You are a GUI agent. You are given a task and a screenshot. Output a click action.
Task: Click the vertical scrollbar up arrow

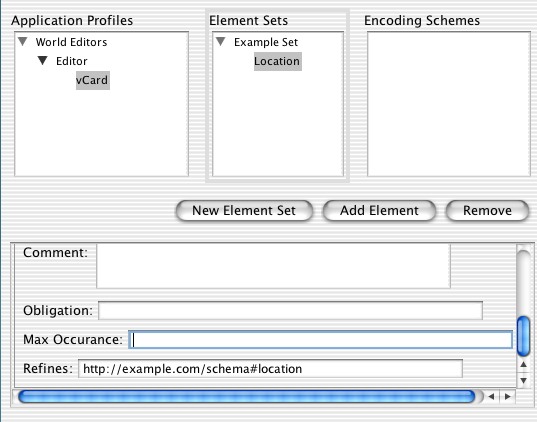click(x=523, y=364)
